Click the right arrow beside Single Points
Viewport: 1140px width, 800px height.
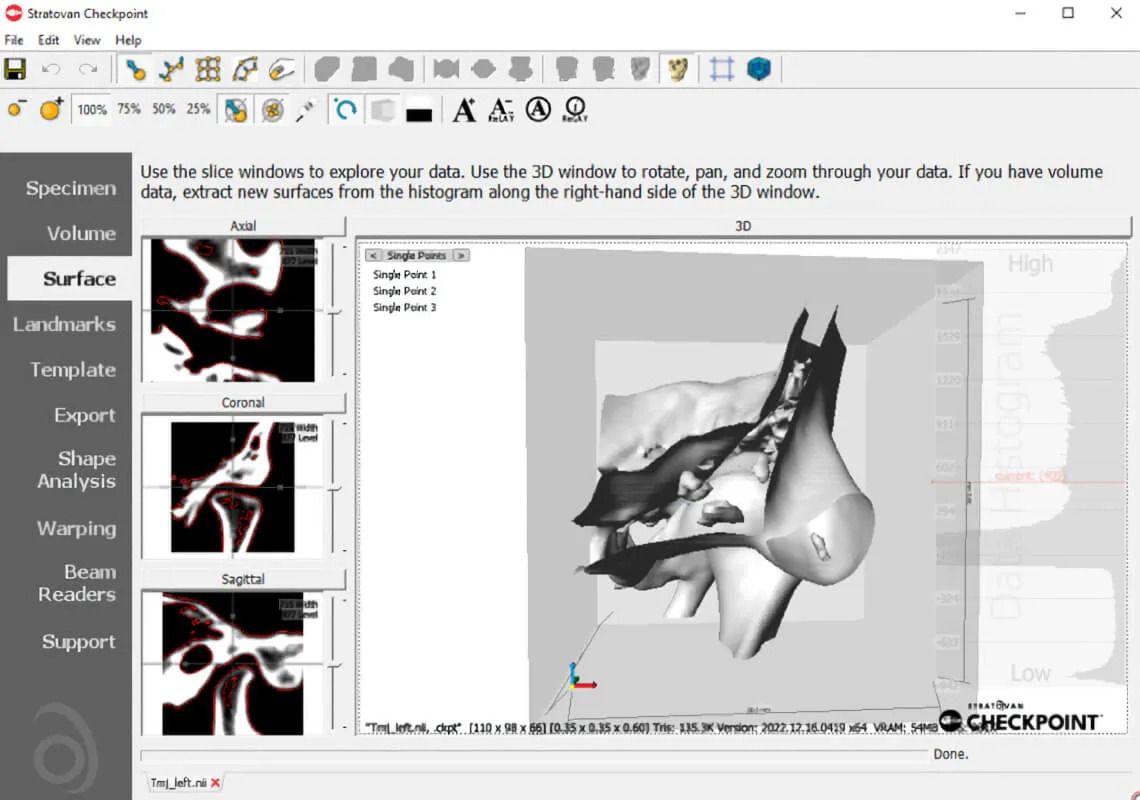pyautogui.click(x=461, y=256)
